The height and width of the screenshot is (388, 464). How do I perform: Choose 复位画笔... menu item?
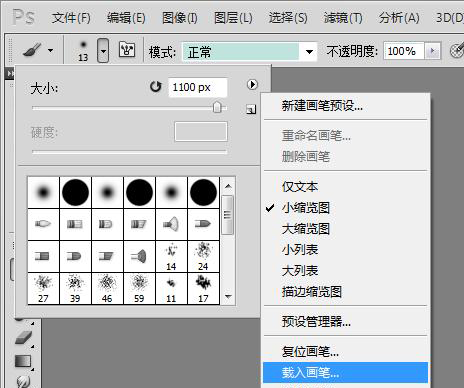click(345, 352)
